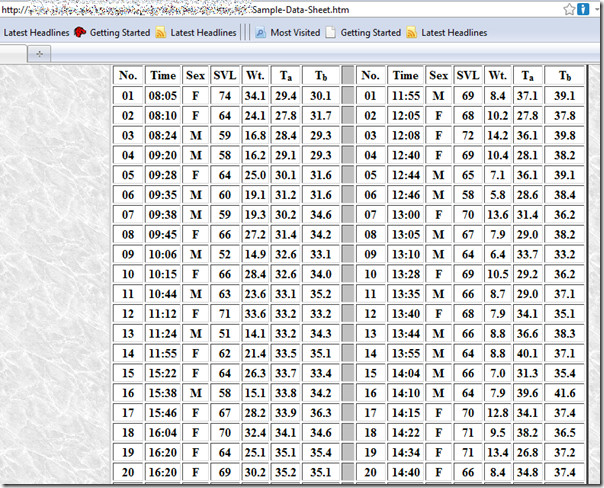Click the time cell 13:44

406,334
